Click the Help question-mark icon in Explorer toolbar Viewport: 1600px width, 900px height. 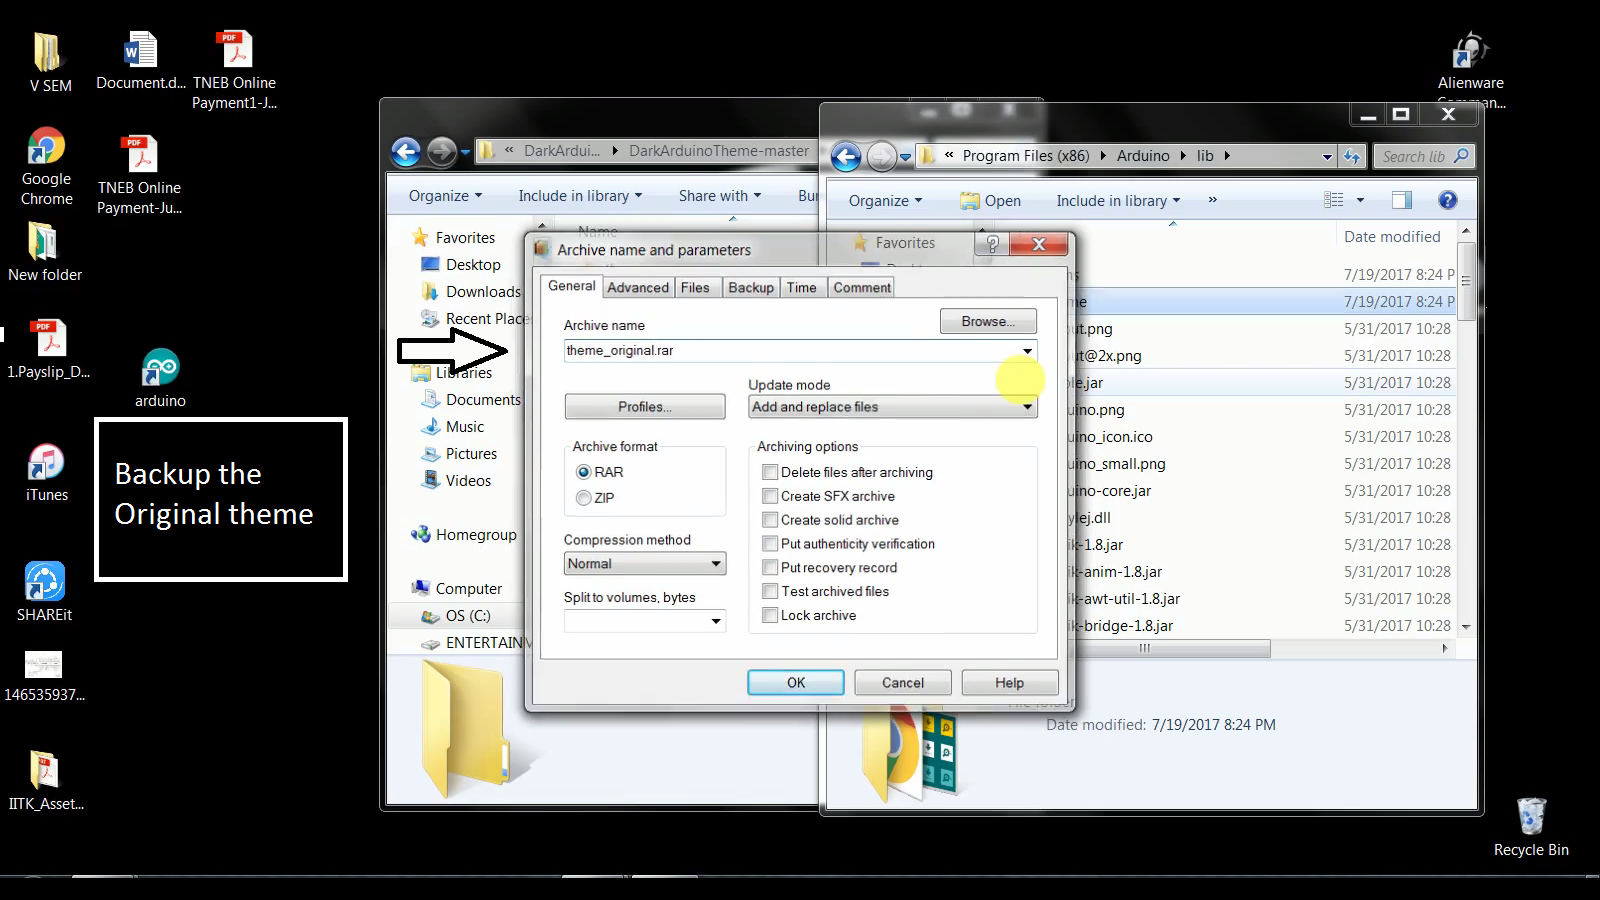point(1446,200)
